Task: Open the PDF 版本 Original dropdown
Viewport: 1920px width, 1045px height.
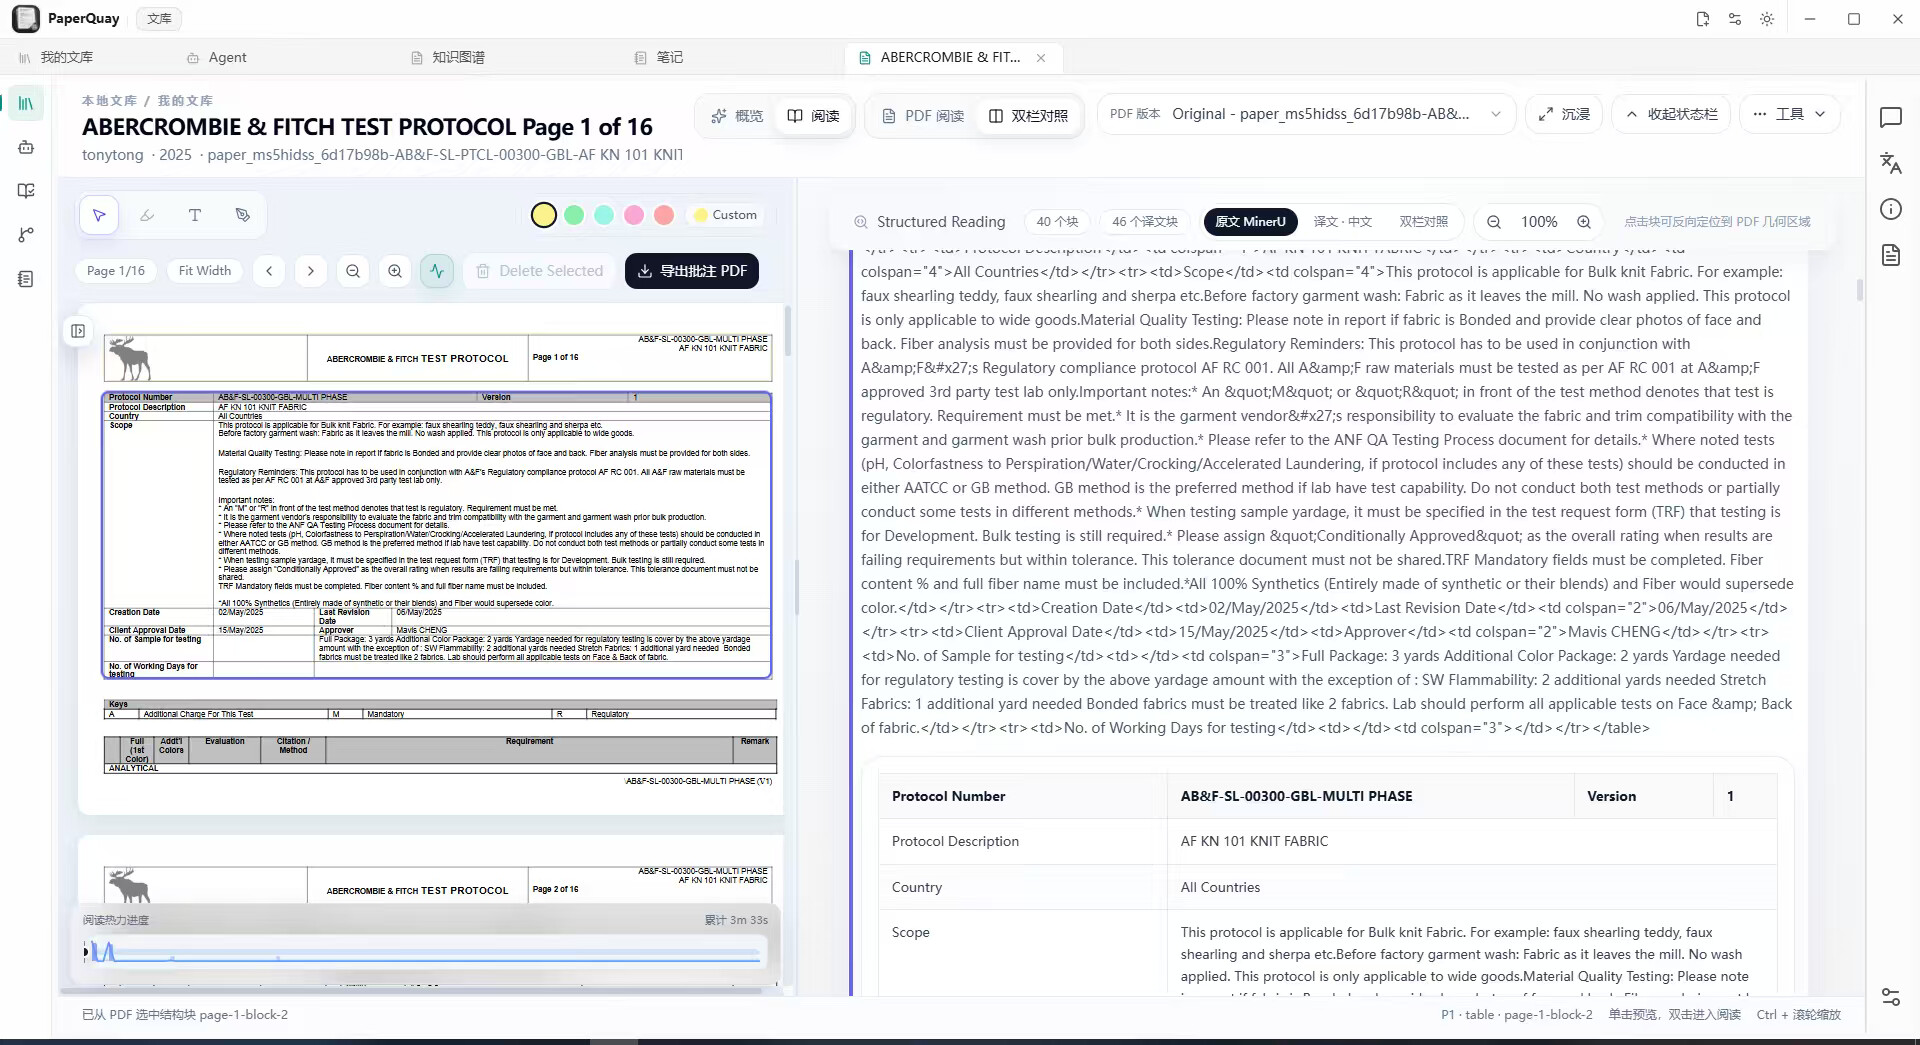Action: click(x=1306, y=114)
